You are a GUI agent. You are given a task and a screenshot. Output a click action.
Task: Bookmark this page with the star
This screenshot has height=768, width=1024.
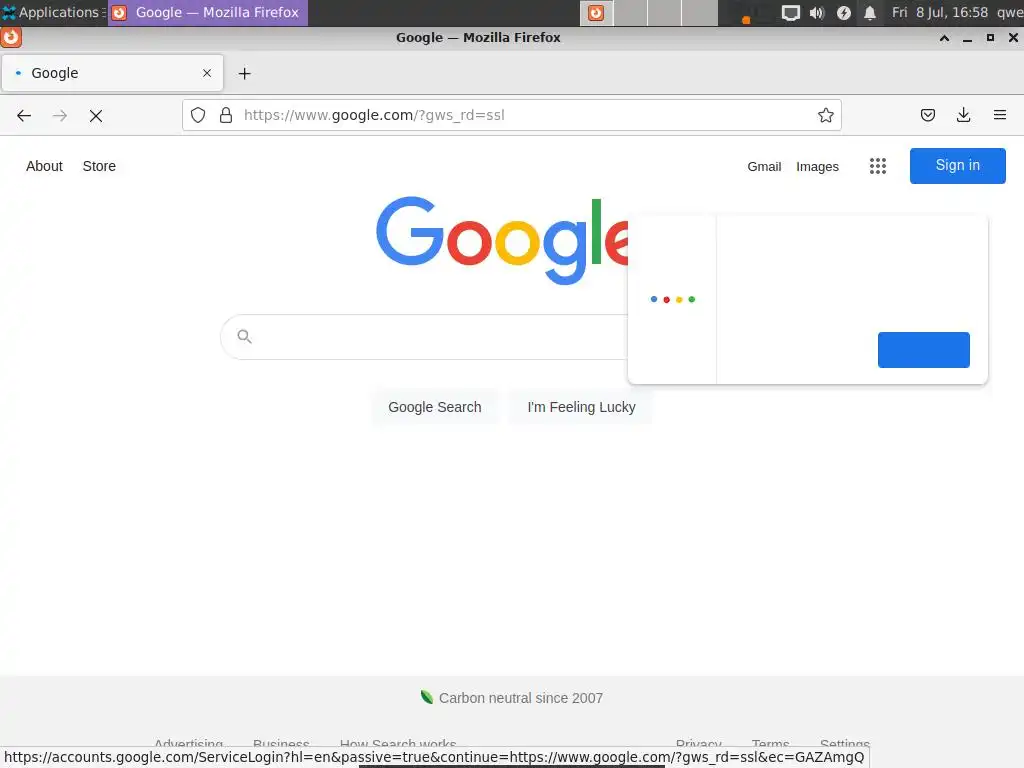825,116
